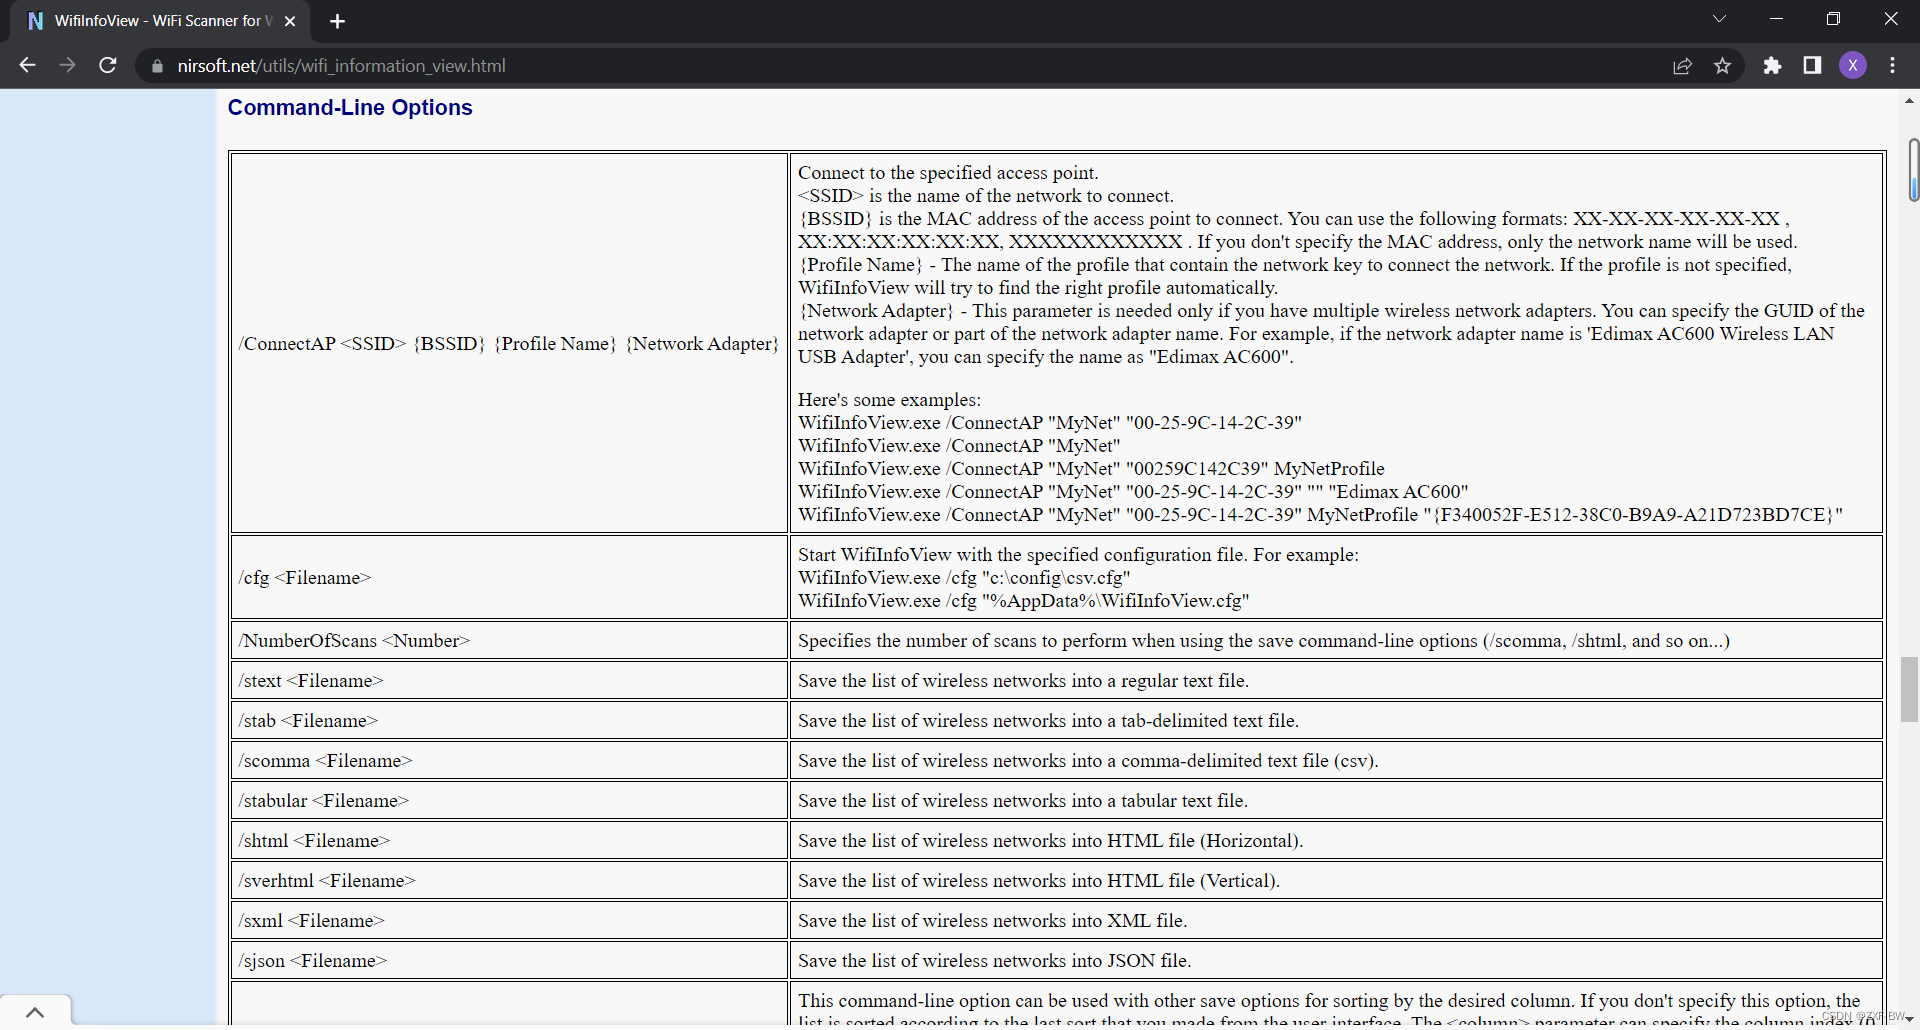Select the /NumberOfScans <Number> cell

click(x=509, y=640)
